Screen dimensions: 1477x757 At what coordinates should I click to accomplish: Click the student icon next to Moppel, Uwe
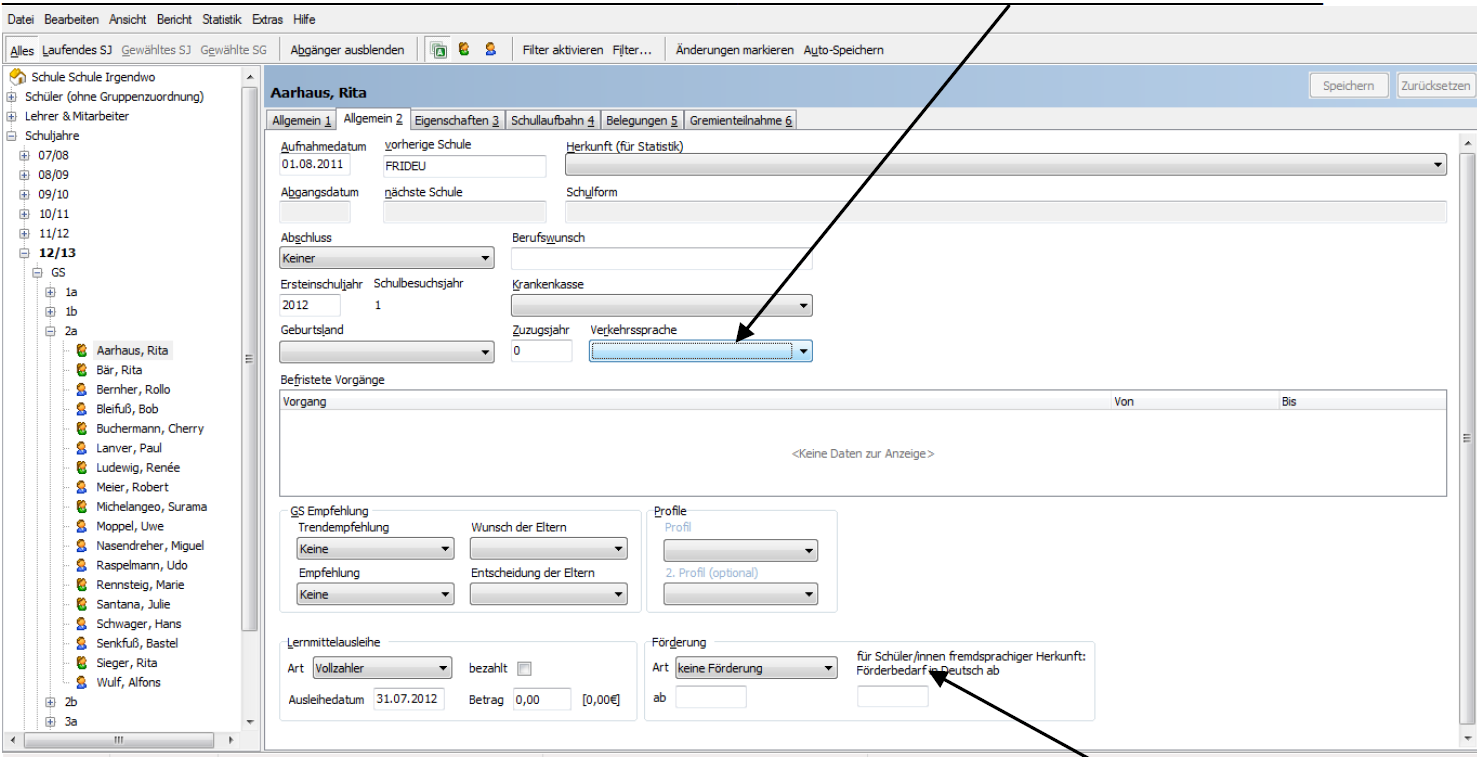[82, 526]
